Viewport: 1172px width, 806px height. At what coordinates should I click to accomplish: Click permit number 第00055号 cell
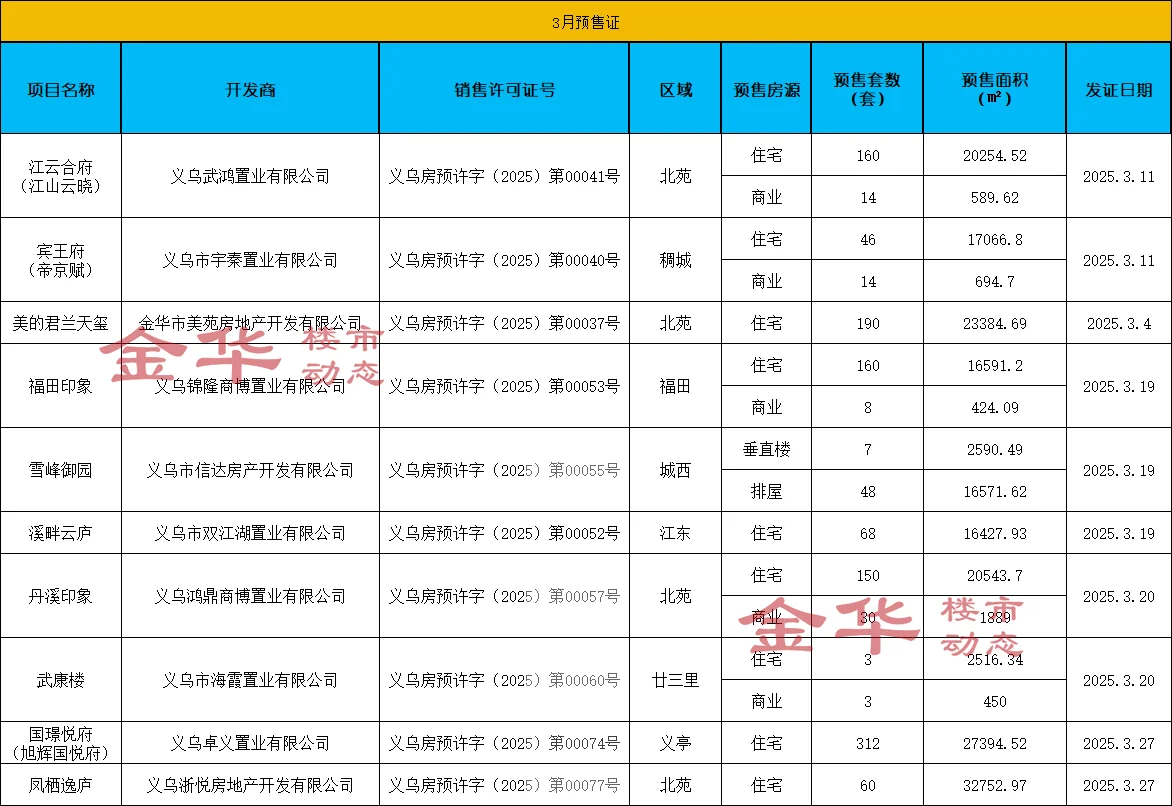click(505, 470)
